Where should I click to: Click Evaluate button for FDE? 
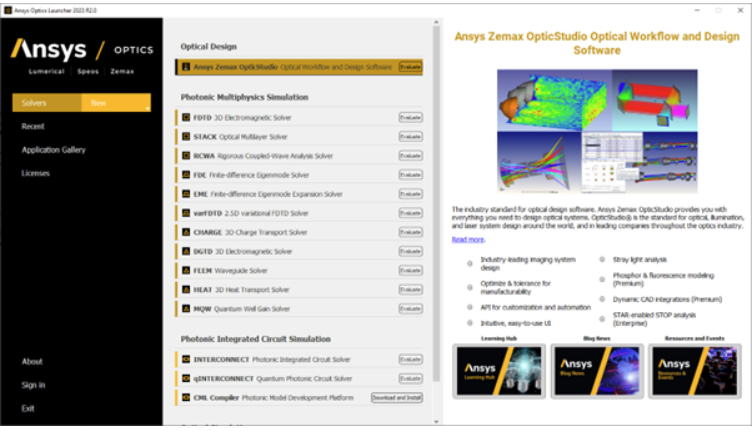click(x=410, y=175)
